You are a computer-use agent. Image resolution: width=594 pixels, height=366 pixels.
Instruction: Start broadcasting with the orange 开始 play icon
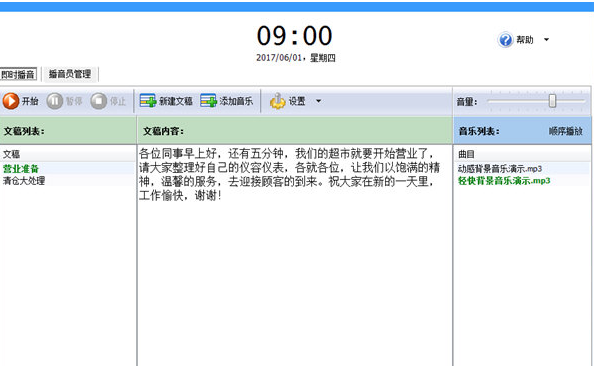[x=11, y=101]
